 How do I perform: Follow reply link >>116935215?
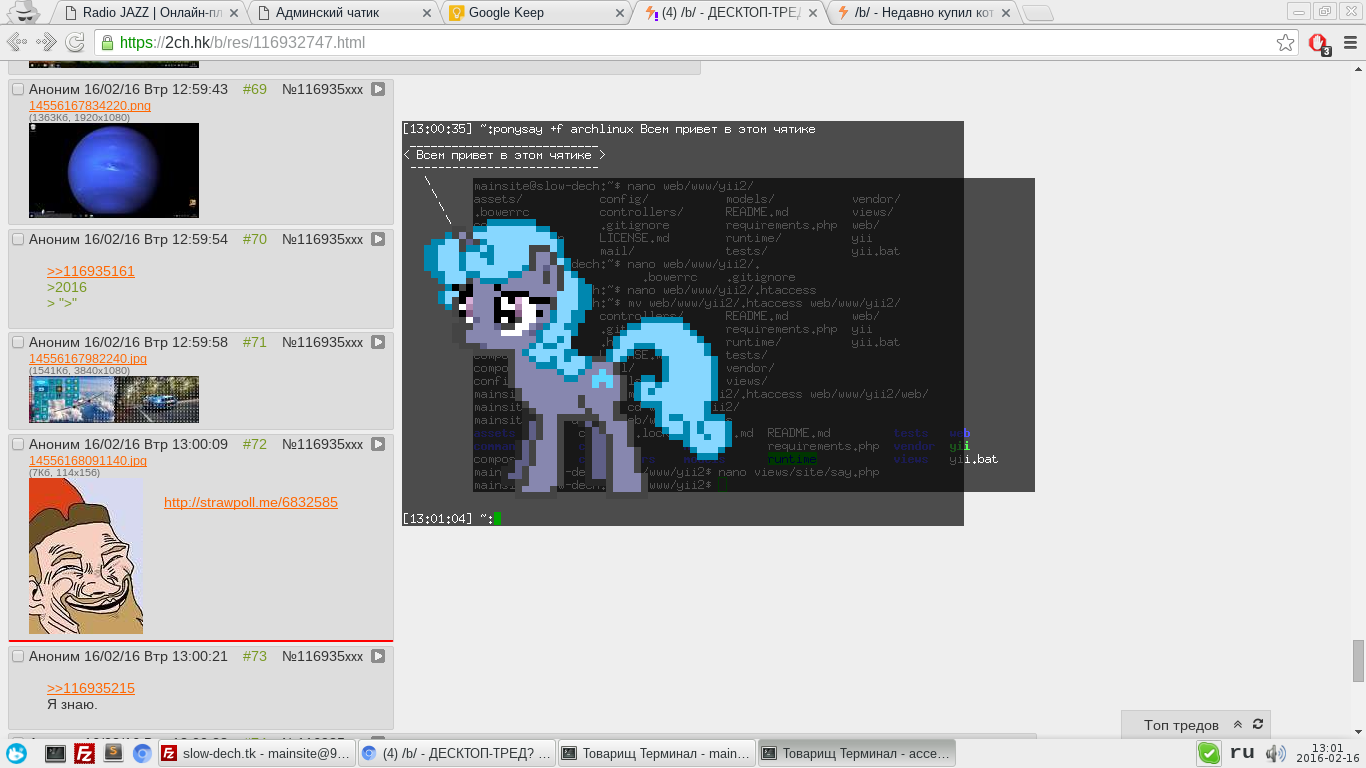coord(91,688)
